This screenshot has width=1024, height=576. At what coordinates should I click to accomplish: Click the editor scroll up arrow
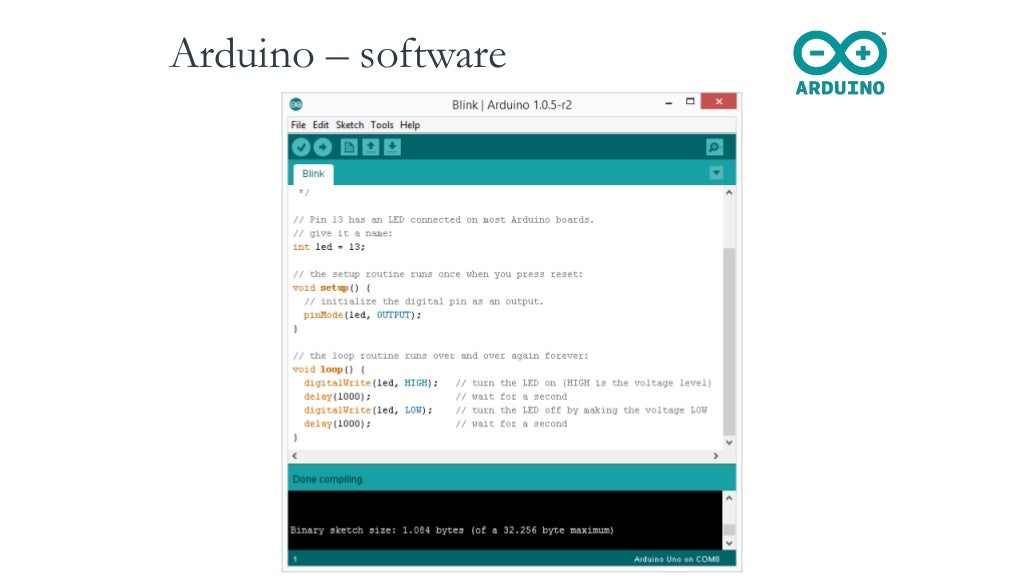(729, 193)
